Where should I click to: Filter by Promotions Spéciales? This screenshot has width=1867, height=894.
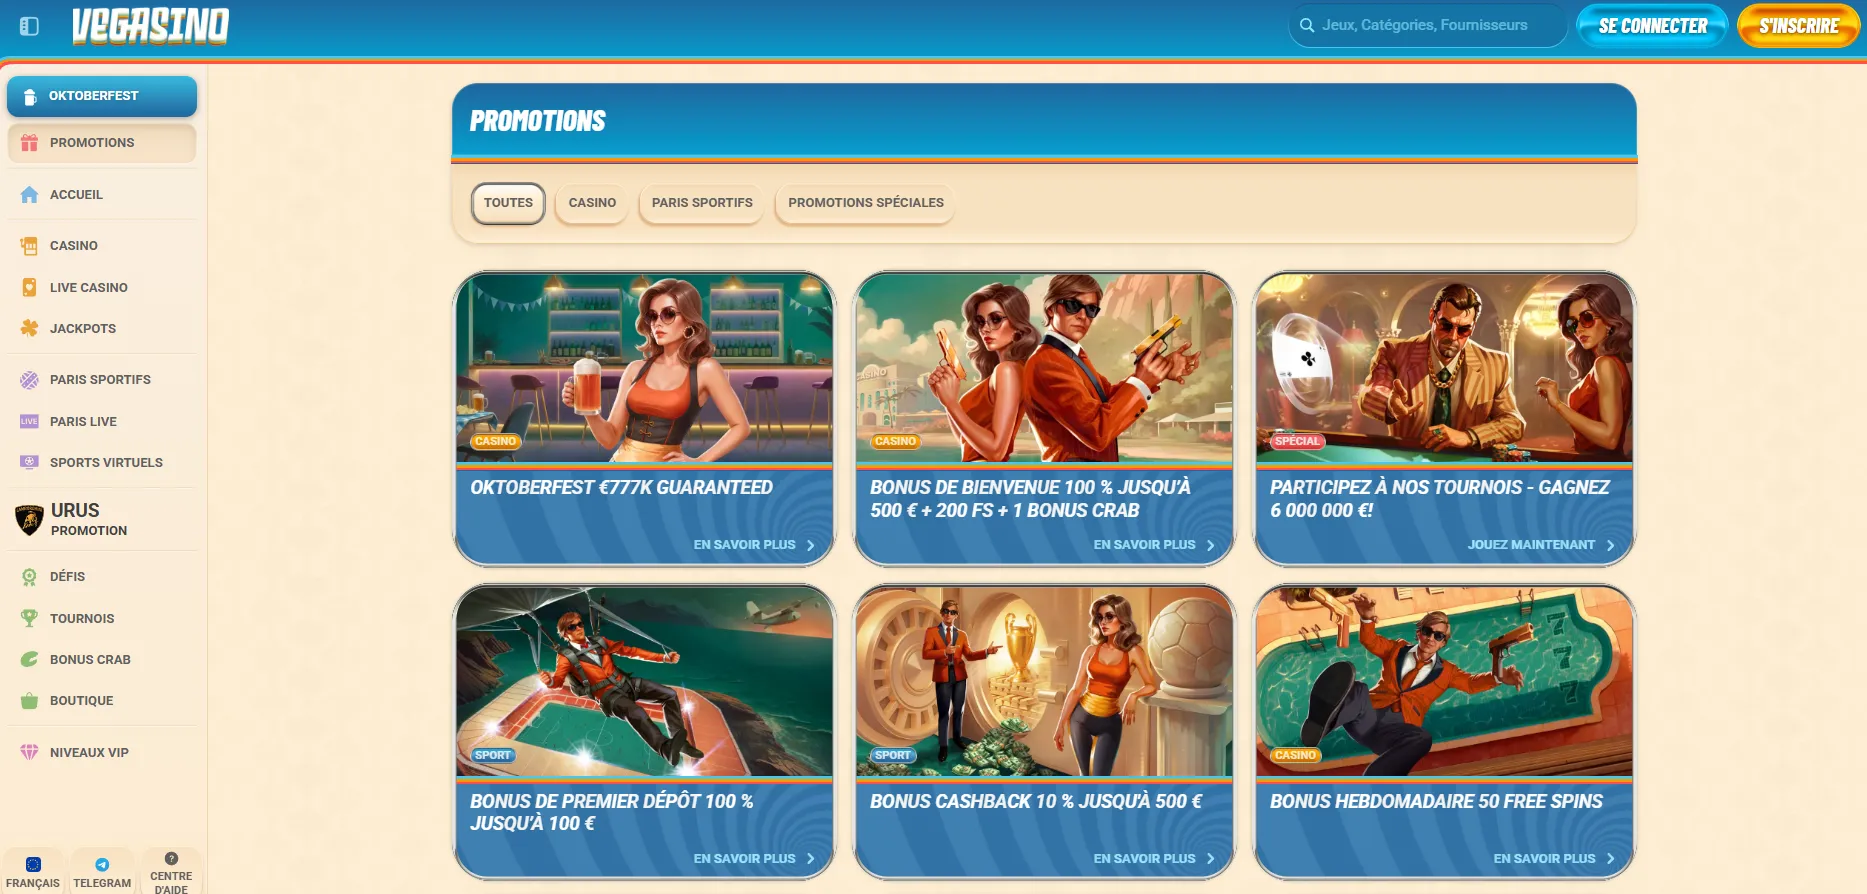tap(865, 203)
